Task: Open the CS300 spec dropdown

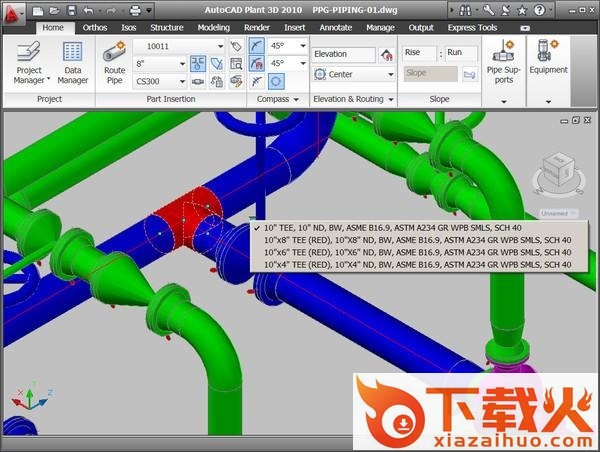Action: coord(183,82)
